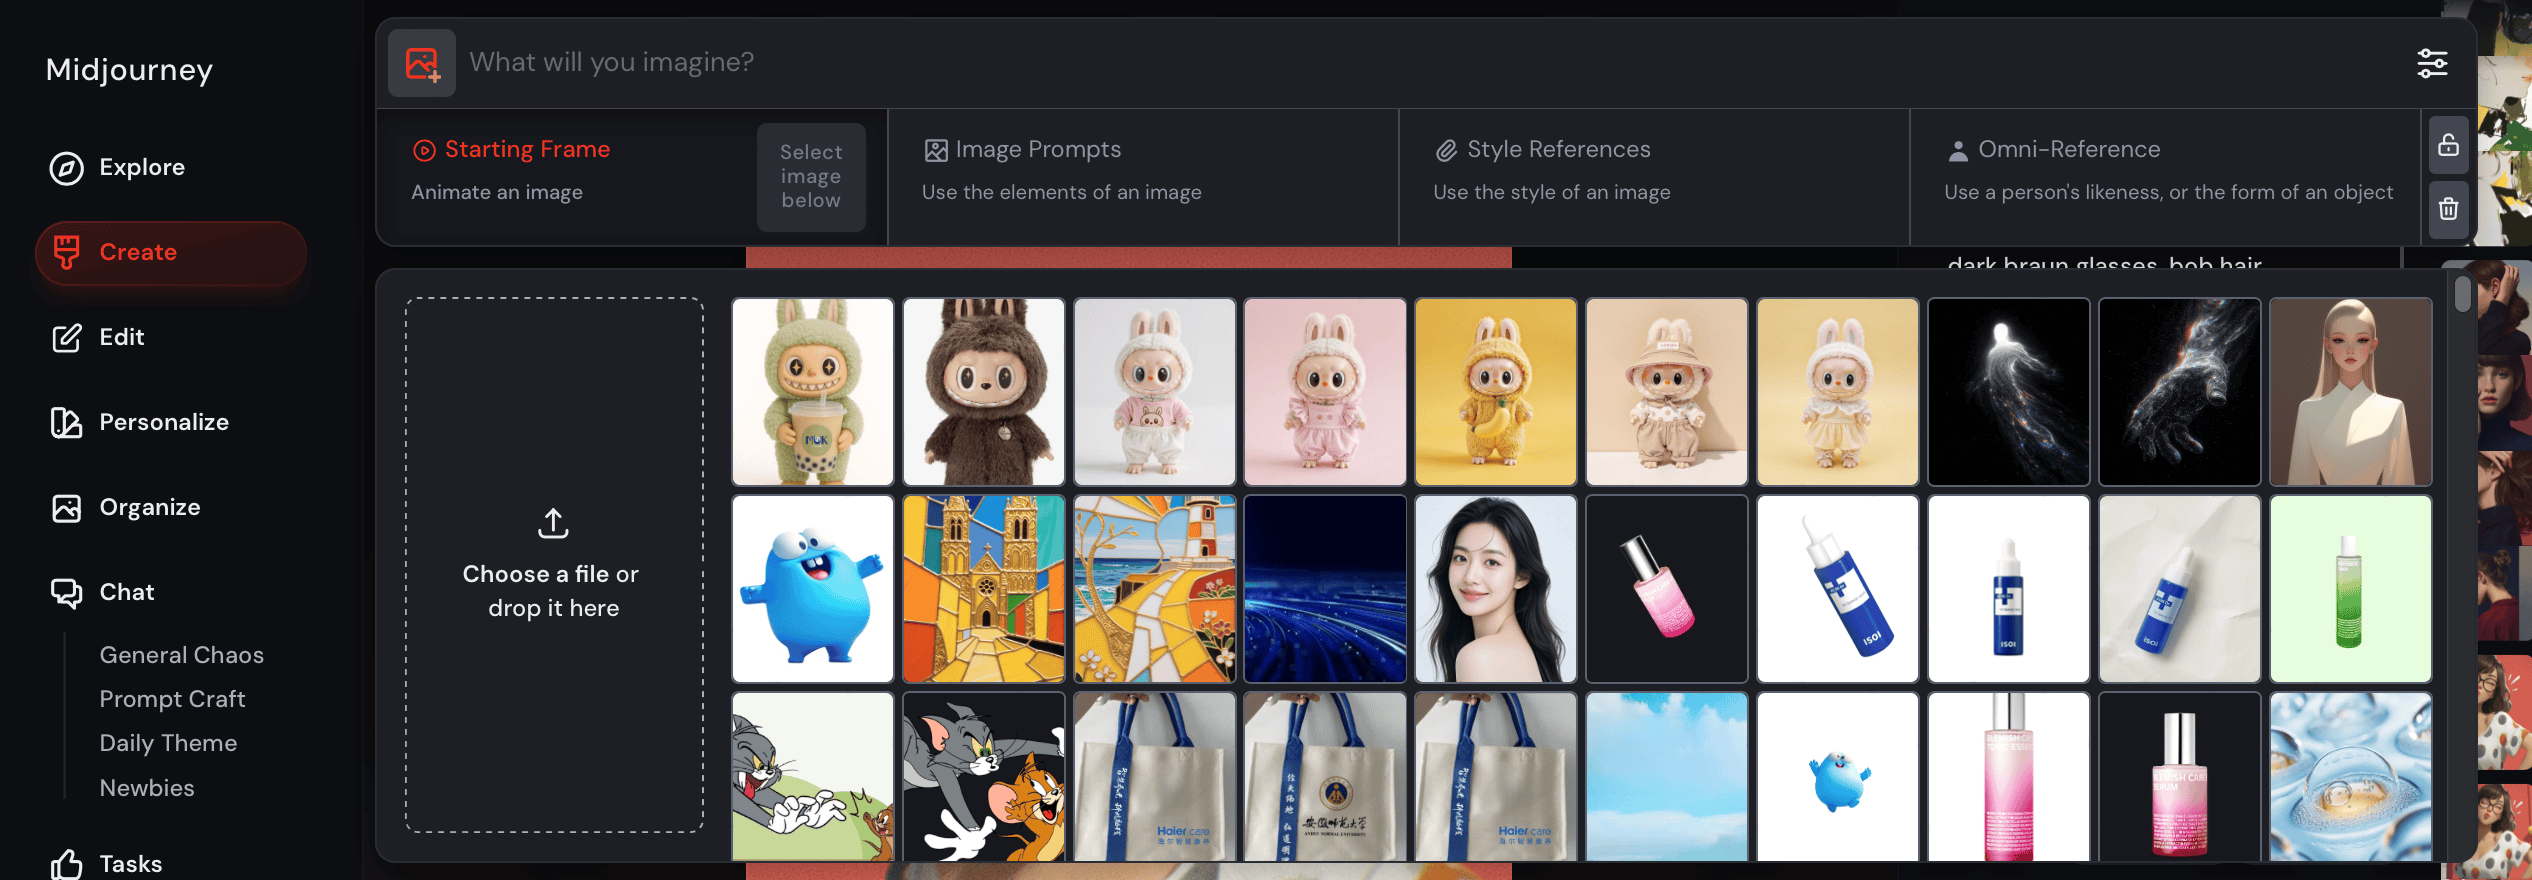Open the General Chaos chat room
This screenshot has width=2532, height=880.
click(182, 655)
